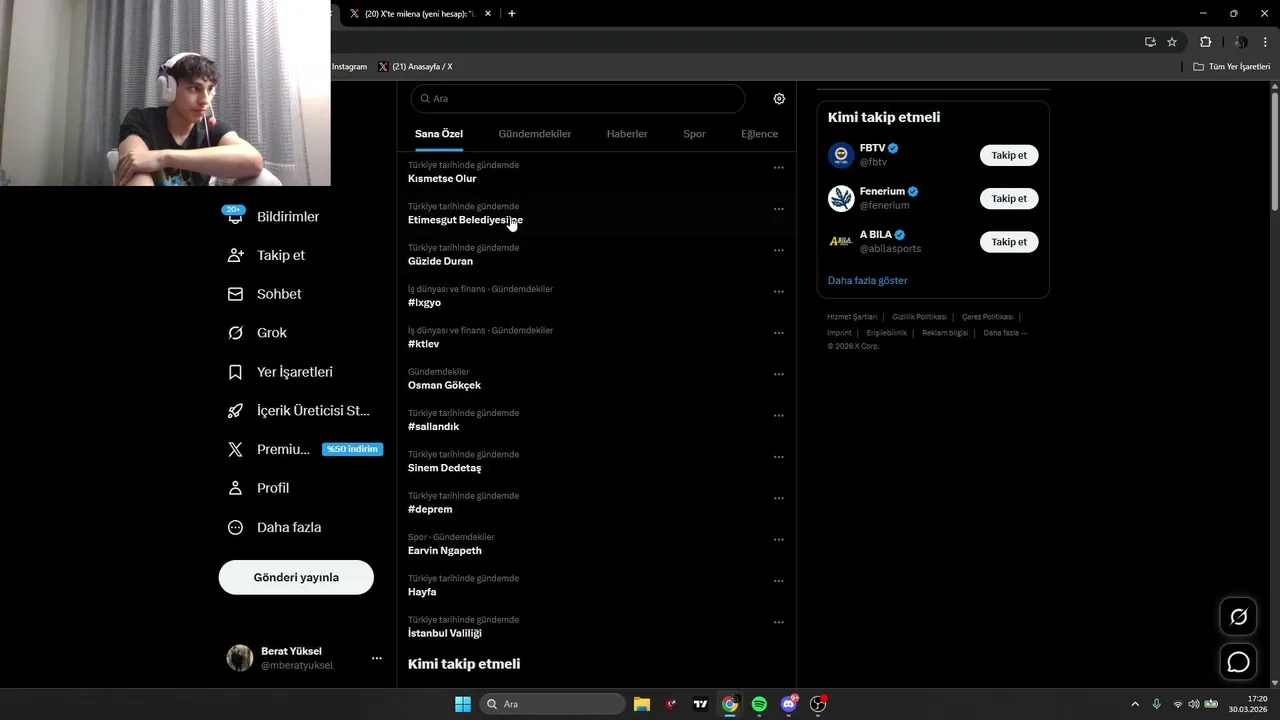Image resolution: width=1280 pixels, height=720 pixels.
Task: Click the FBTV profile avatar
Action: click(841, 155)
